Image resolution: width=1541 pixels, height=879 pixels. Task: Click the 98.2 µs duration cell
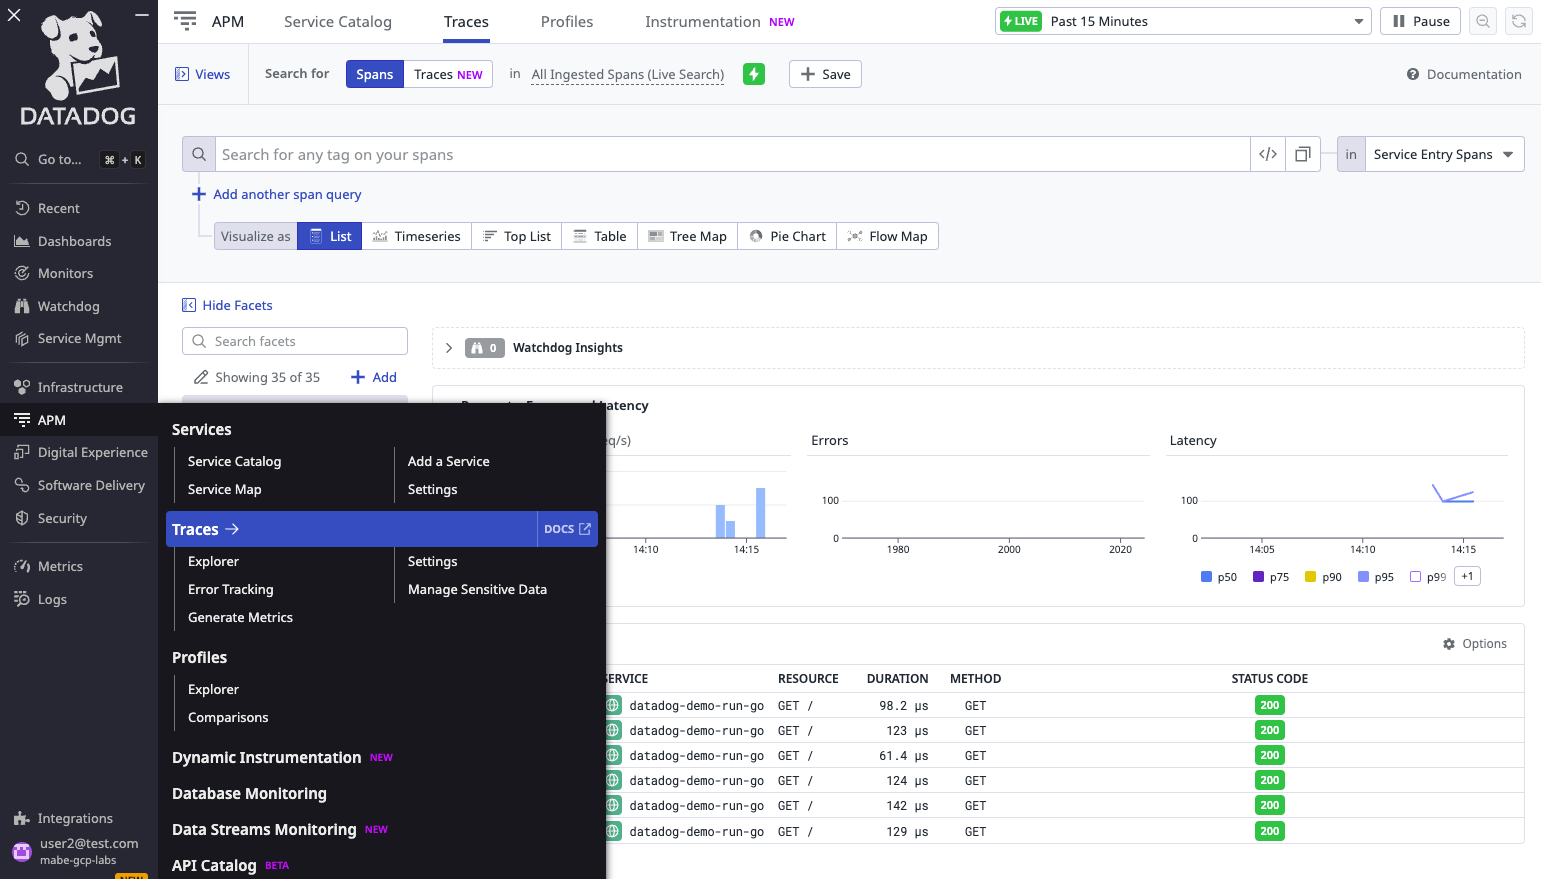904,705
